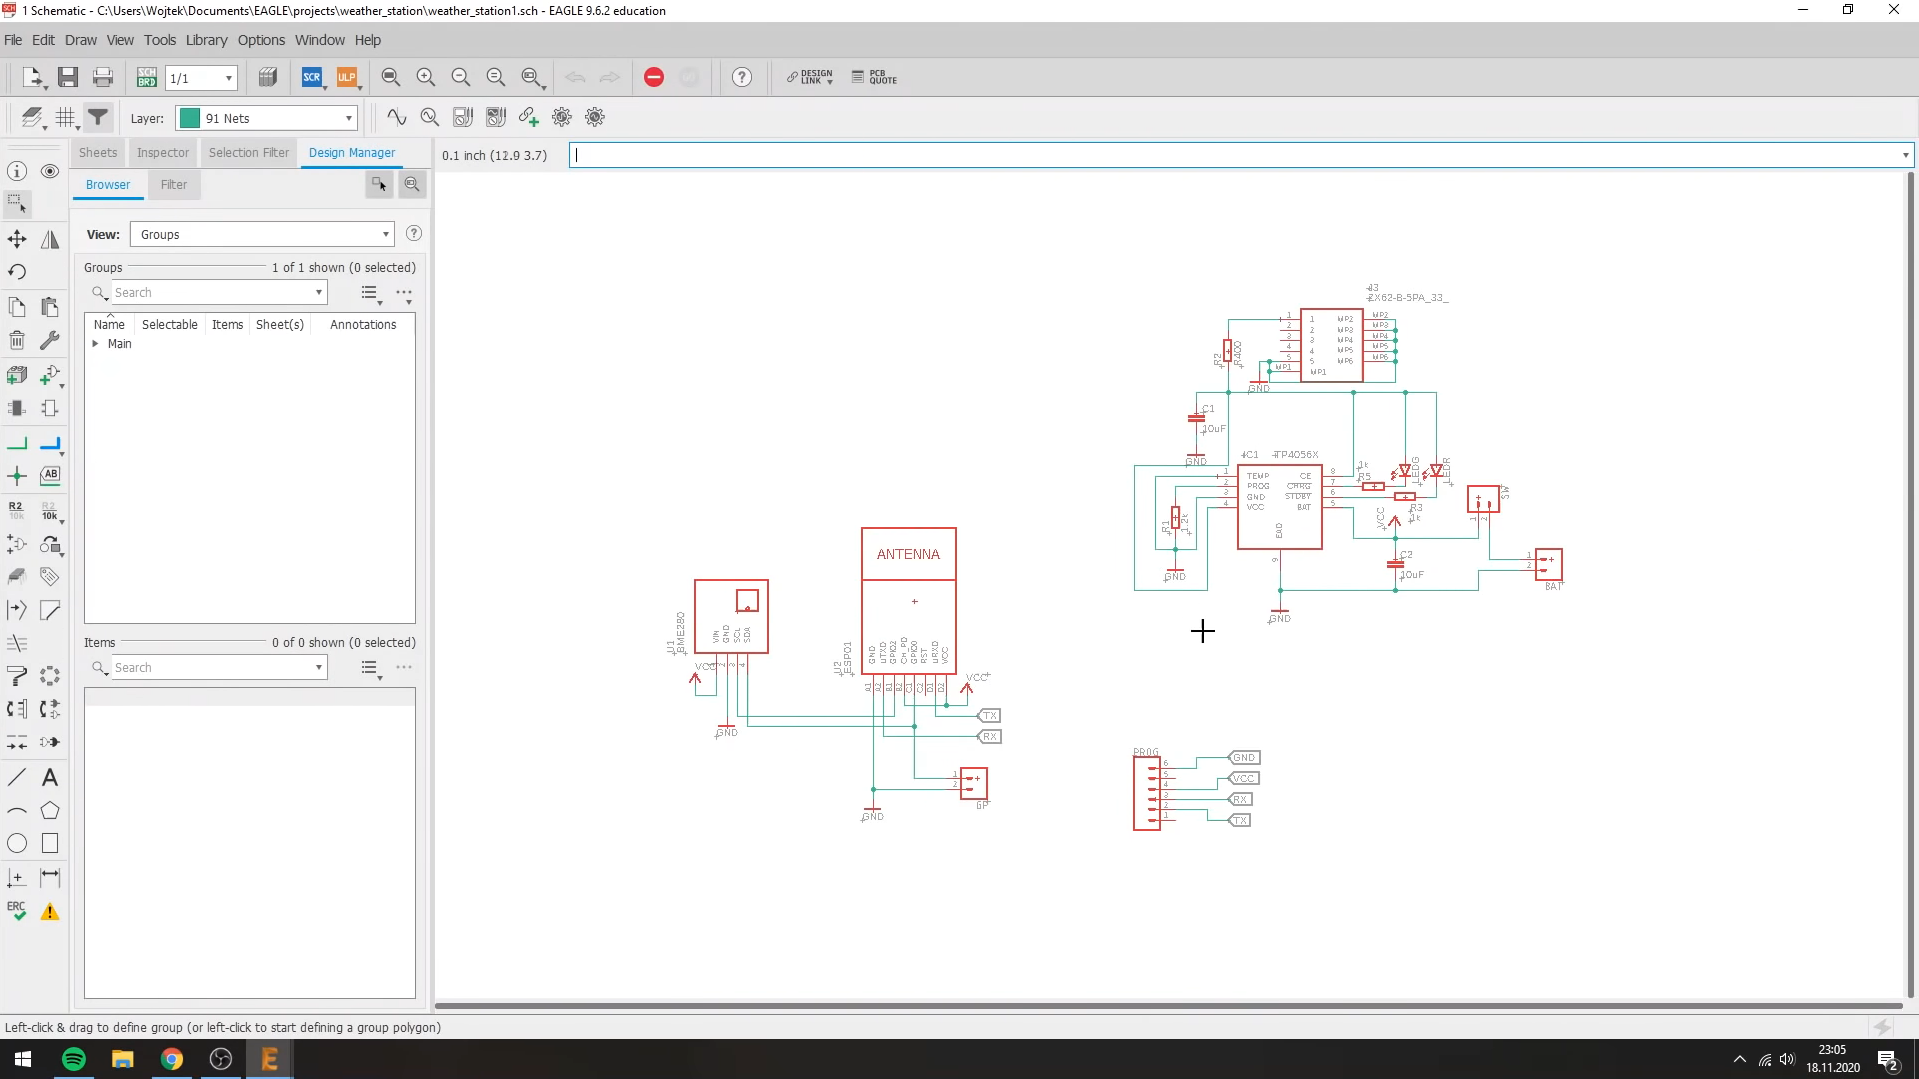The height and width of the screenshot is (1079, 1919).
Task: Select the Text A tool
Action: [50, 778]
